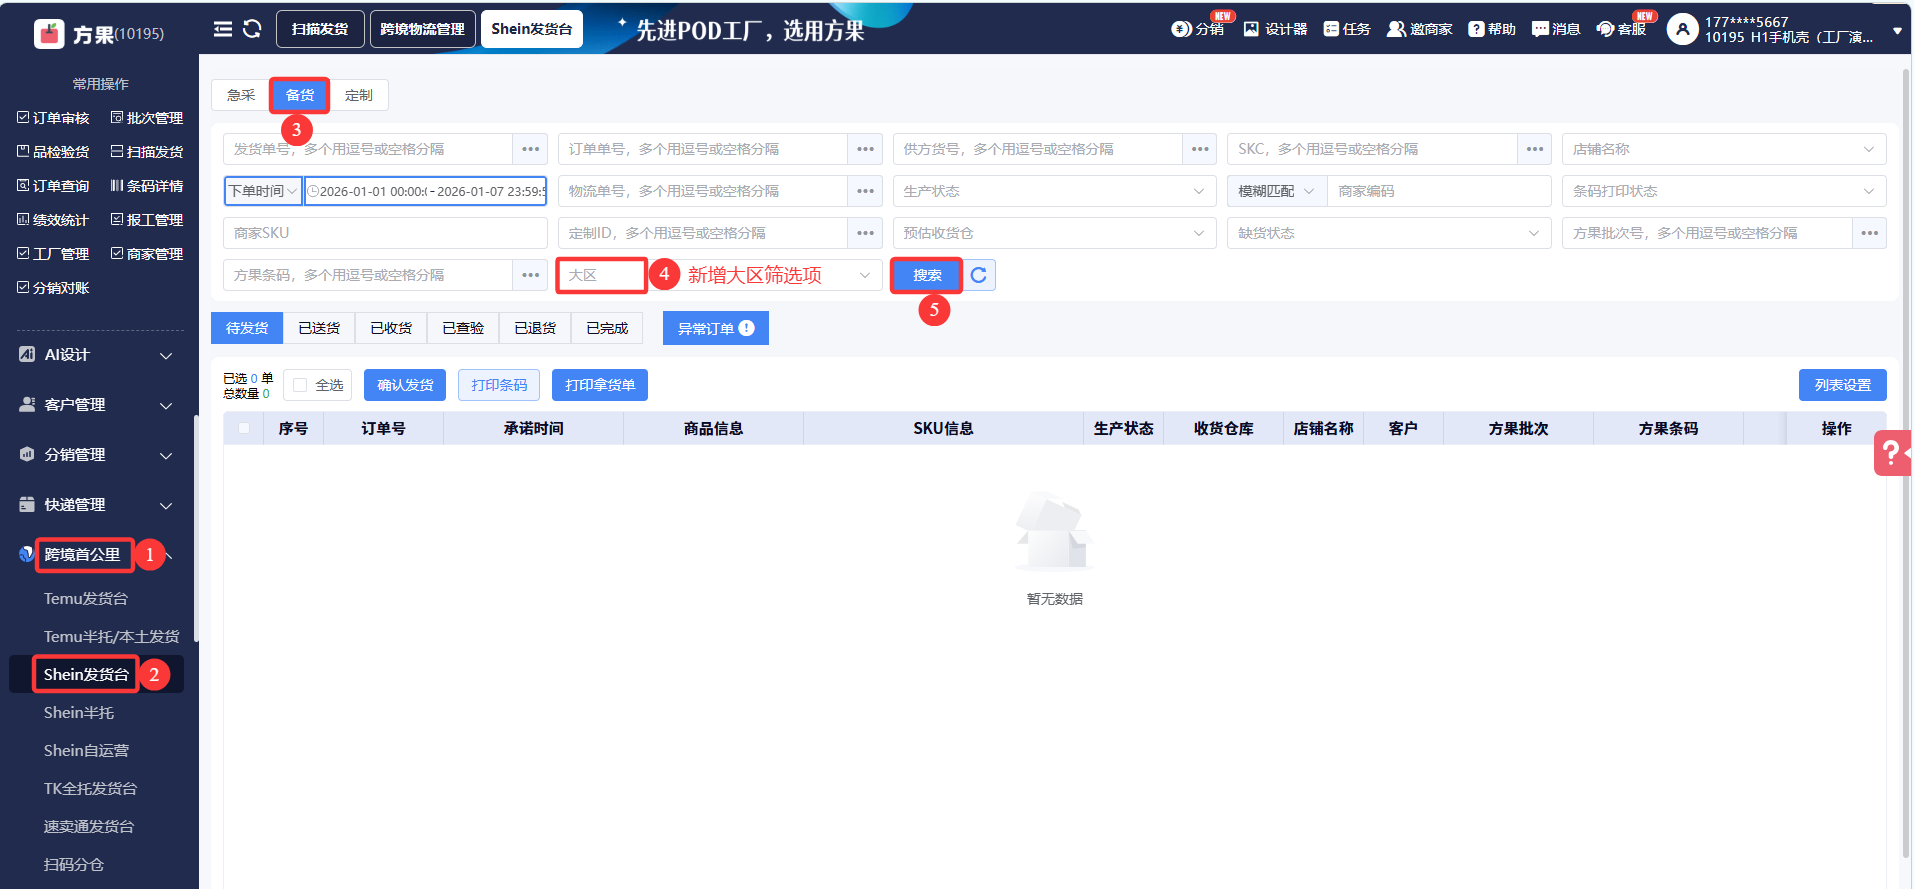Click the 方果 logo icon
This screenshot has height=889, width=1914.
49,34
